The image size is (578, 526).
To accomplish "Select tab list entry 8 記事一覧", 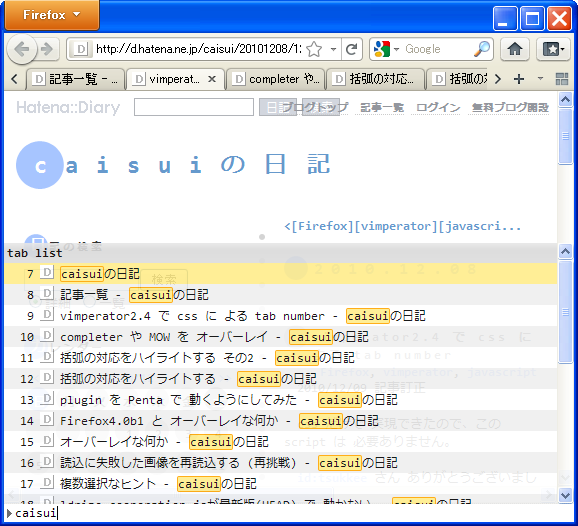I will pyautogui.click(x=281, y=295).
